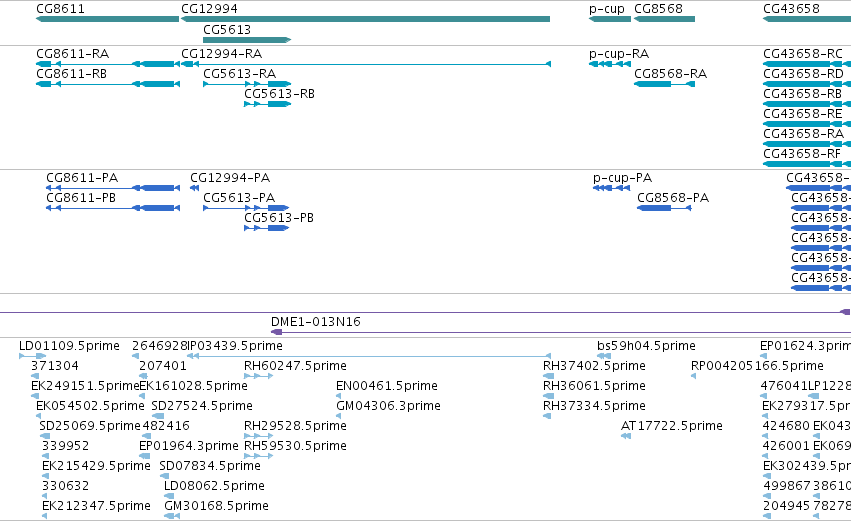The height and width of the screenshot is (521, 851).
Task: Click the CG8568-PA coding feature
Action: click(x=664, y=208)
